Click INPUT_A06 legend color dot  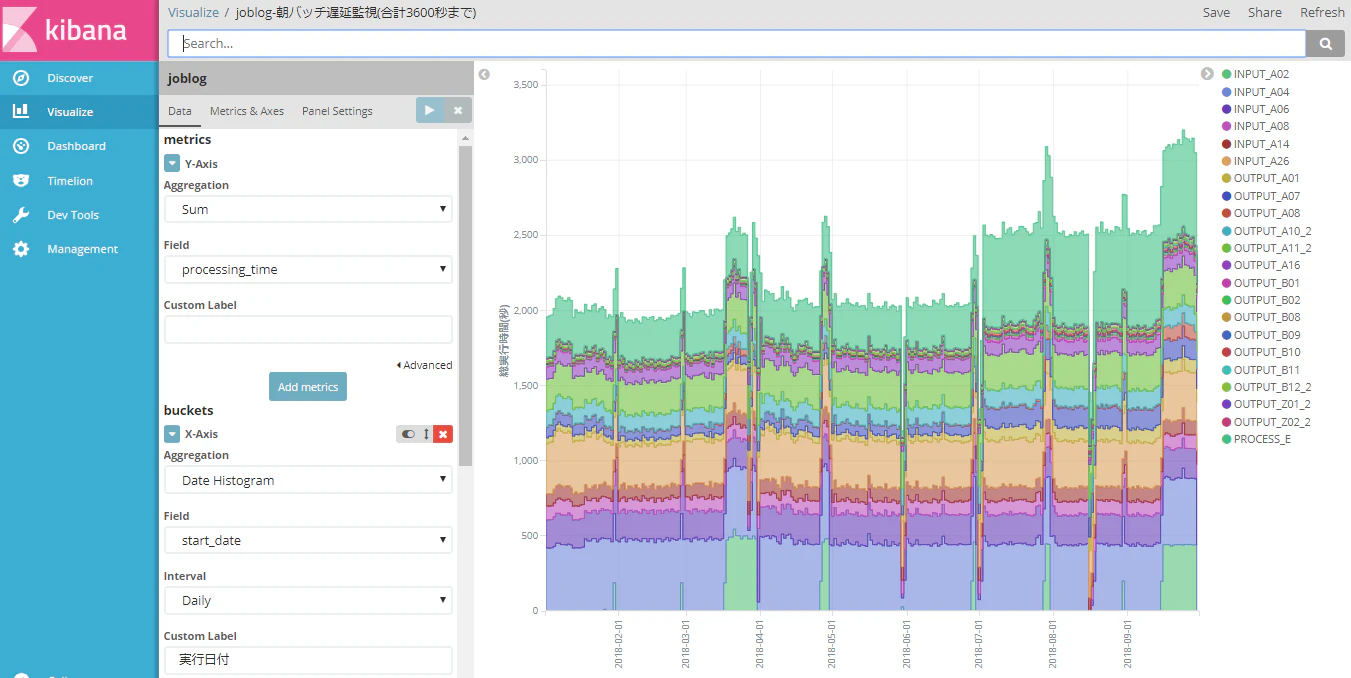1227,109
